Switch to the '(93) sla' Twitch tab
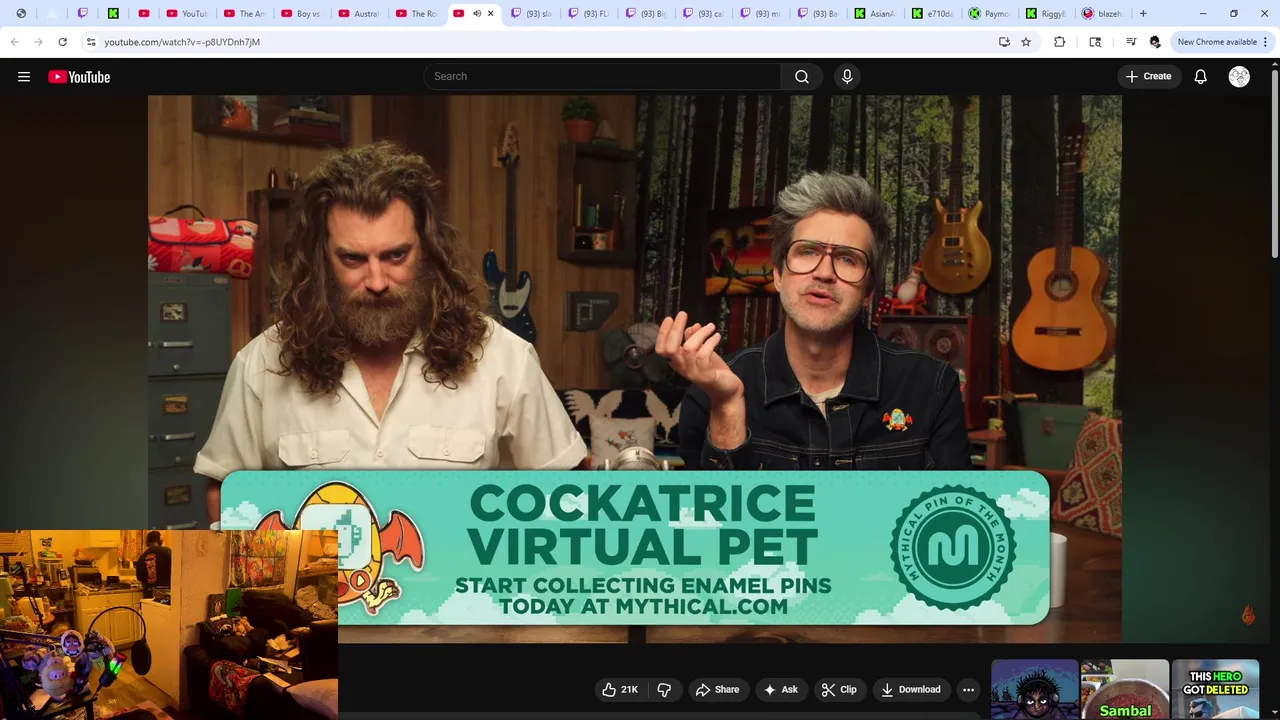The width and height of the screenshot is (1280, 720). click(532, 14)
